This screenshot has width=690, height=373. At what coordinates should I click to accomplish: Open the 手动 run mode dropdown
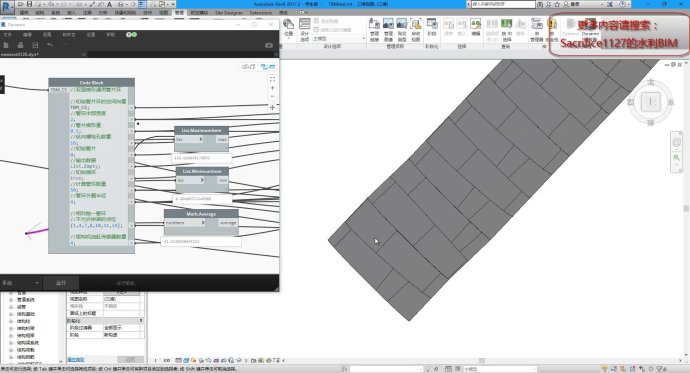click(21, 283)
